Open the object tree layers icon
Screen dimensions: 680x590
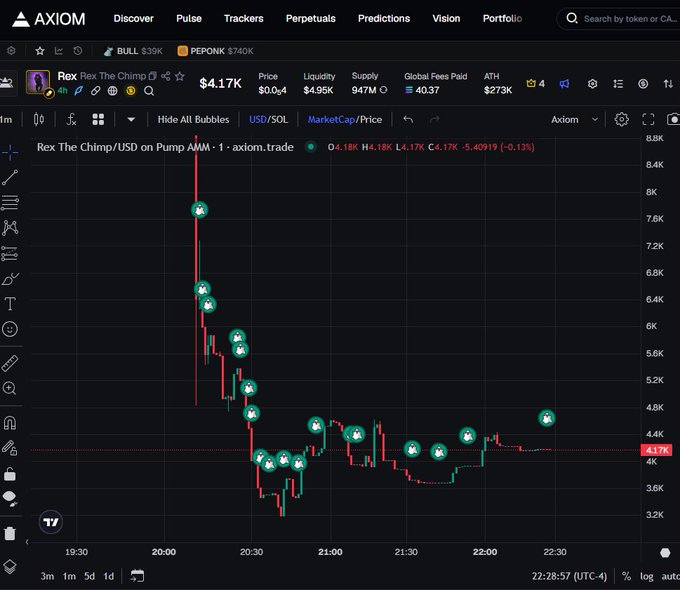pyautogui.click(x=10, y=566)
